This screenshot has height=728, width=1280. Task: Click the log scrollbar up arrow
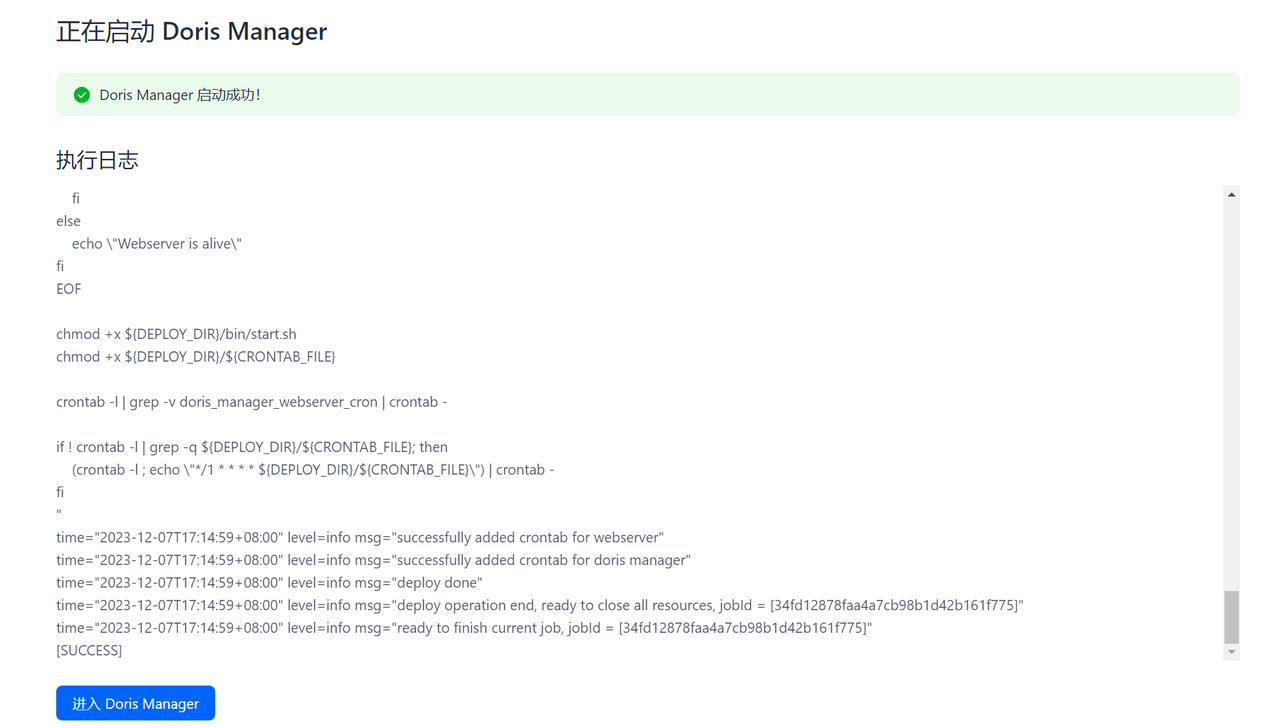click(1232, 195)
